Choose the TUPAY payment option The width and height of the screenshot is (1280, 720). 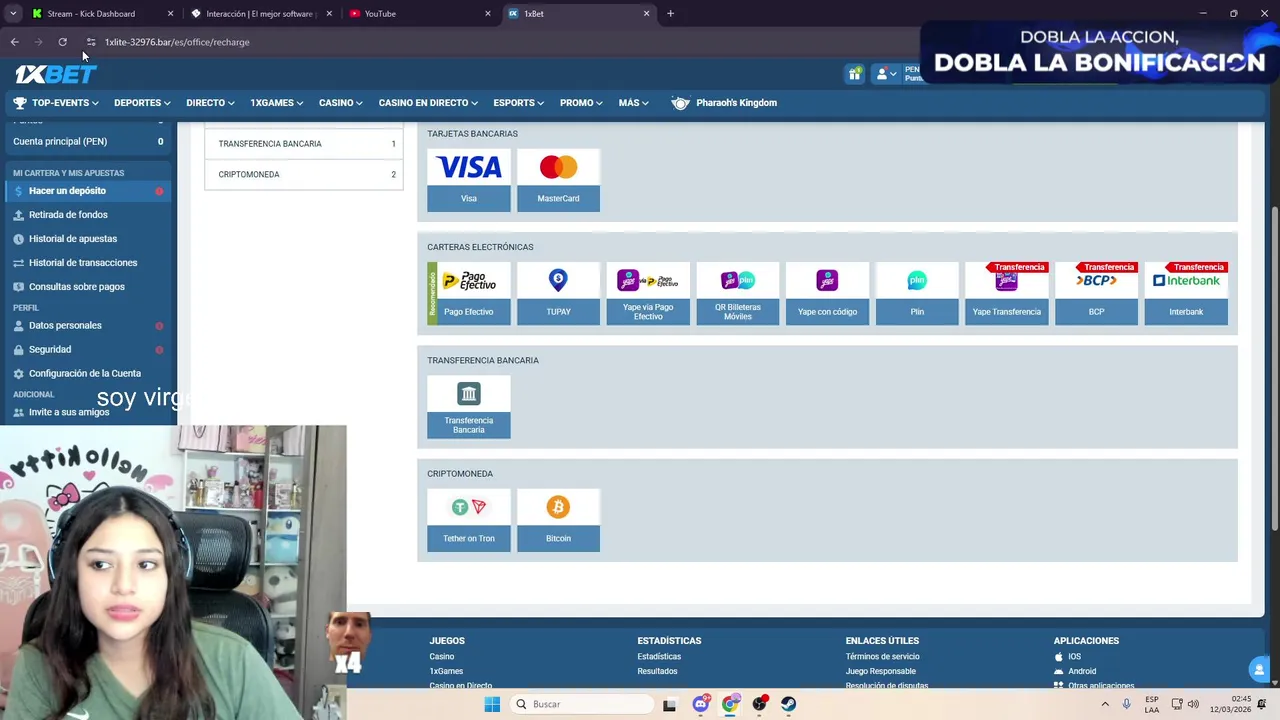[558, 293]
